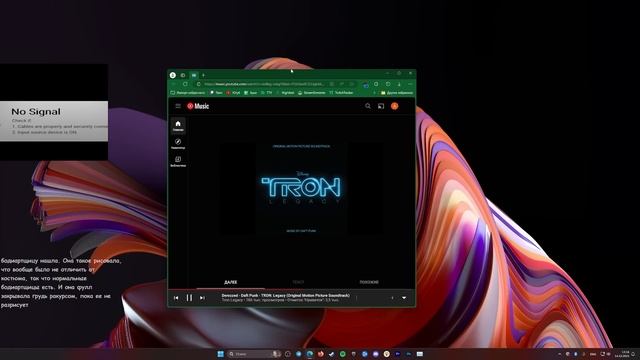Open the Firefox taskbar icon
The width and height of the screenshot is (640, 360).
(x=320, y=354)
